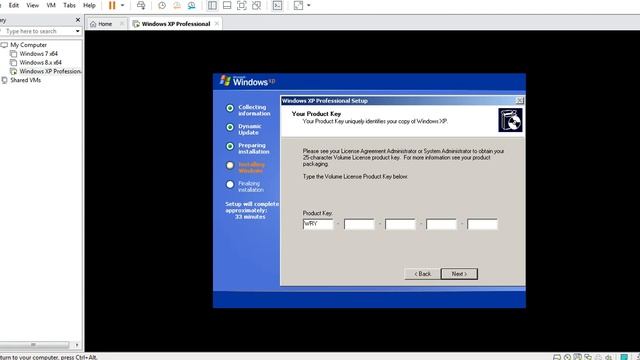
Task: Click the orange Pause VM icon
Action: click(112, 5)
